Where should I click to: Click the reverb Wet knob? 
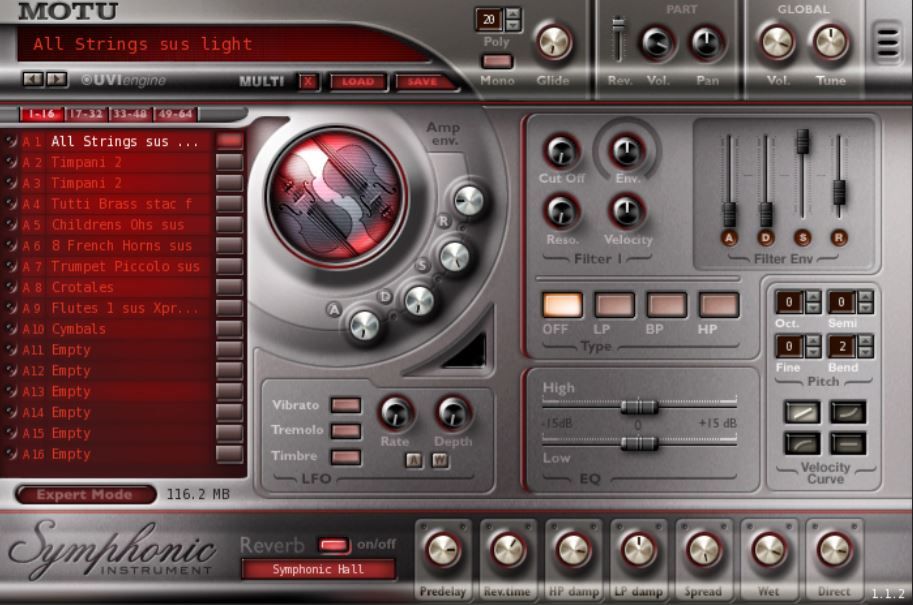pyautogui.click(x=769, y=550)
